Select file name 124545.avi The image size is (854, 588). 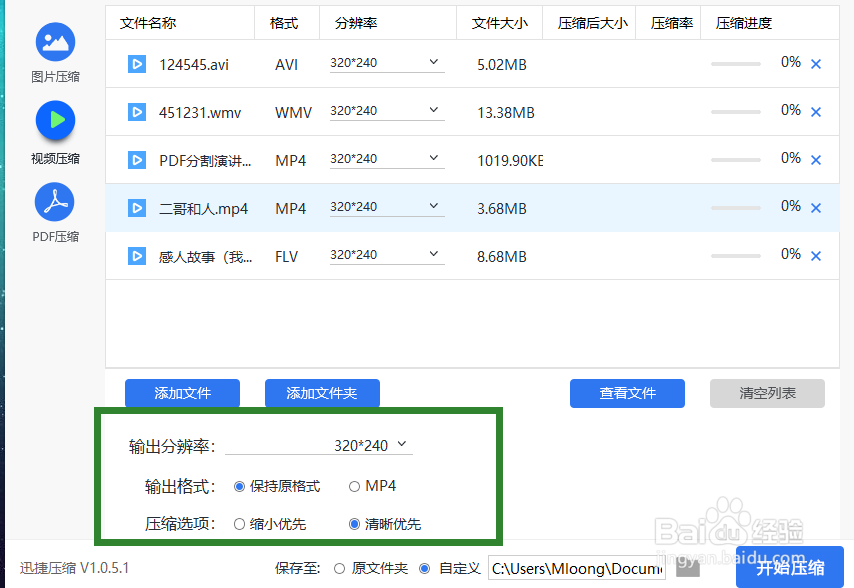coord(194,65)
